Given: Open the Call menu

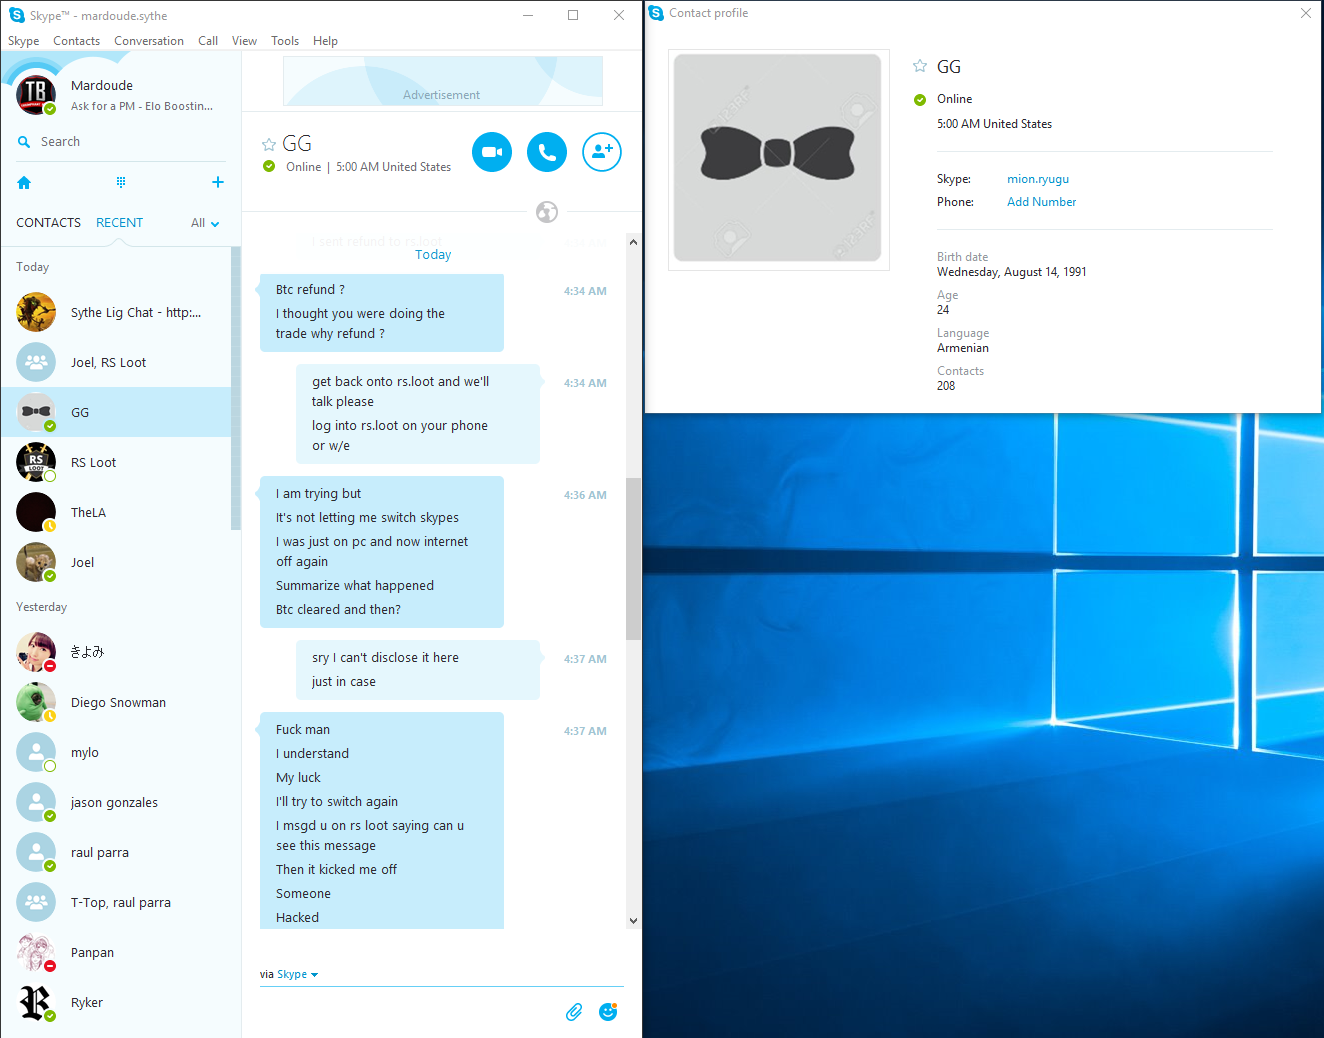Looking at the screenshot, I should [x=208, y=41].
